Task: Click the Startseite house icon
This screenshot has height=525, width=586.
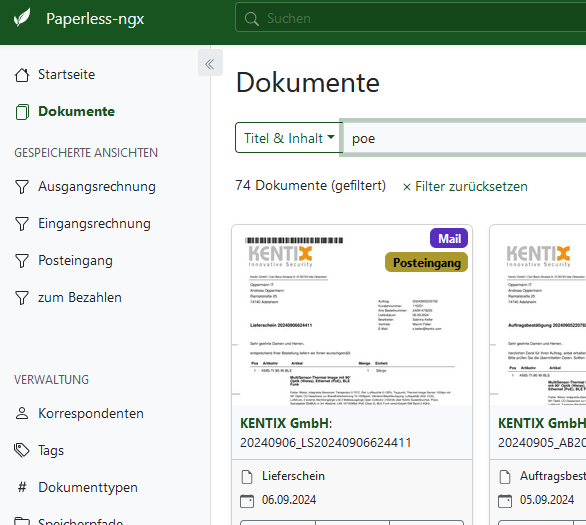Action: (22, 75)
